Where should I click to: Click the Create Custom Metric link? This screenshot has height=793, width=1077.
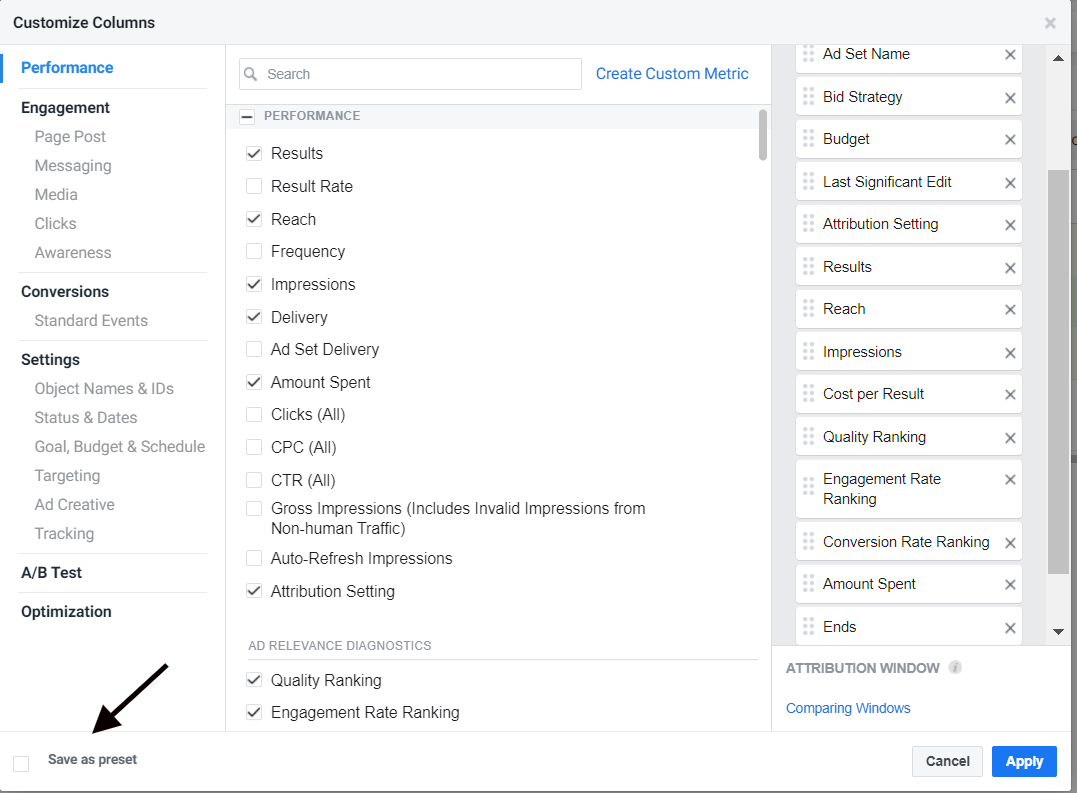(x=671, y=73)
